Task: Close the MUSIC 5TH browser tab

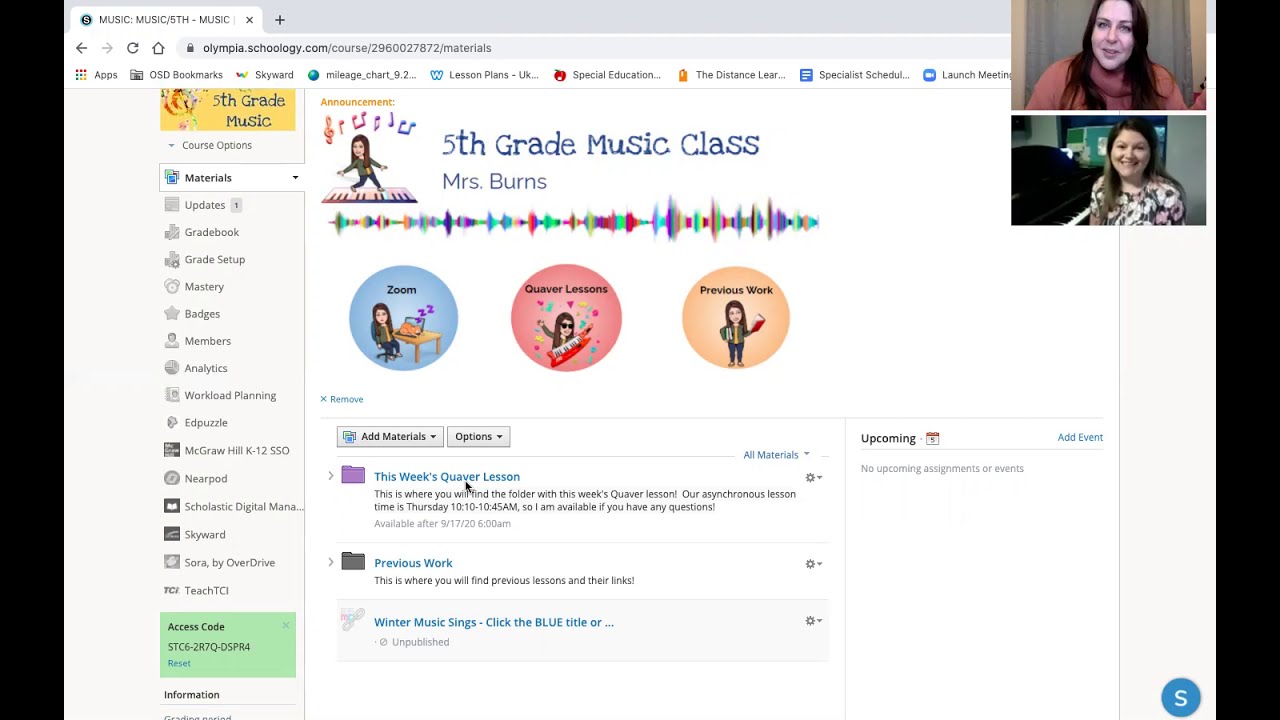Action: click(249, 20)
